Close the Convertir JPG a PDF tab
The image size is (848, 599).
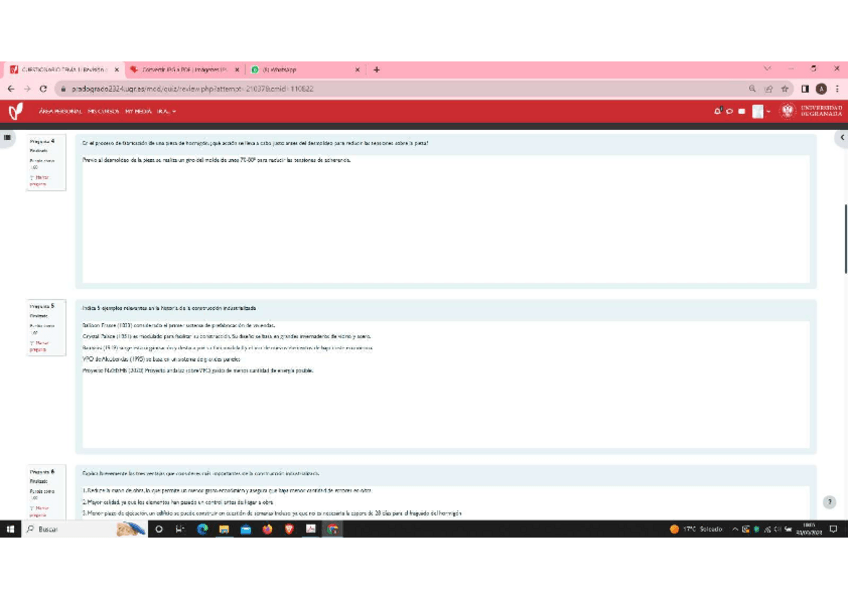click(237, 70)
